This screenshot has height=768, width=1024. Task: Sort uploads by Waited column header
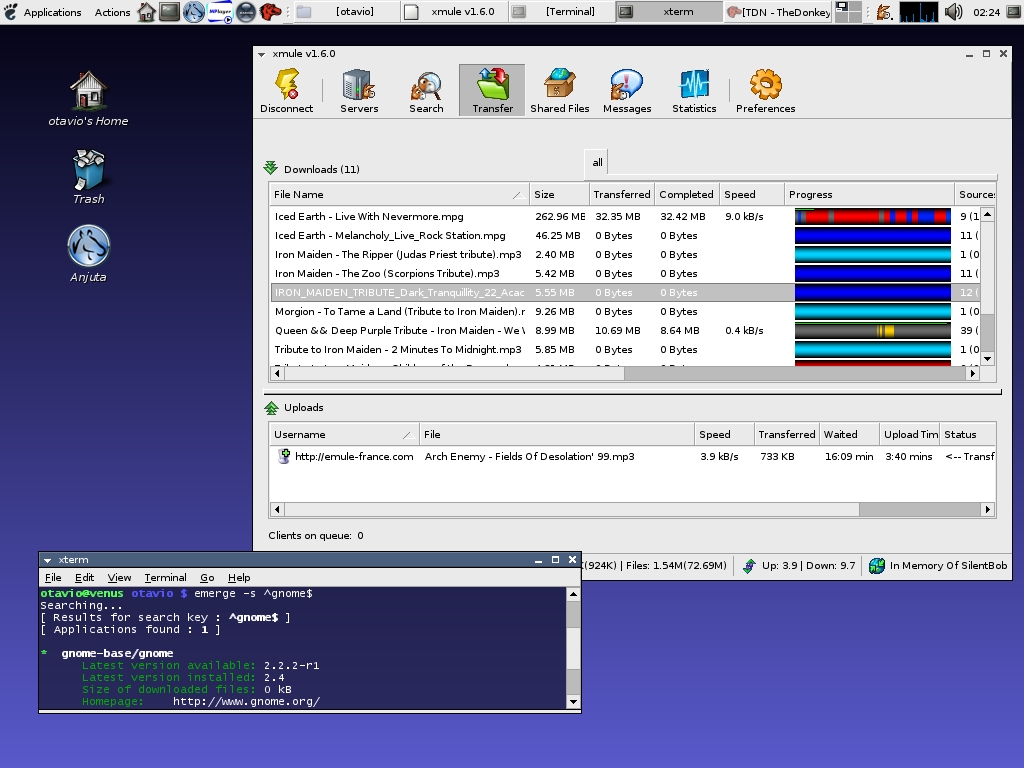tap(849, 434)
